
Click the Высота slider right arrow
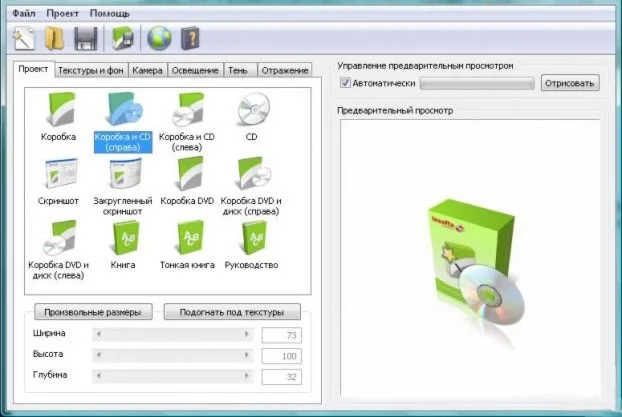coord(247,356)
